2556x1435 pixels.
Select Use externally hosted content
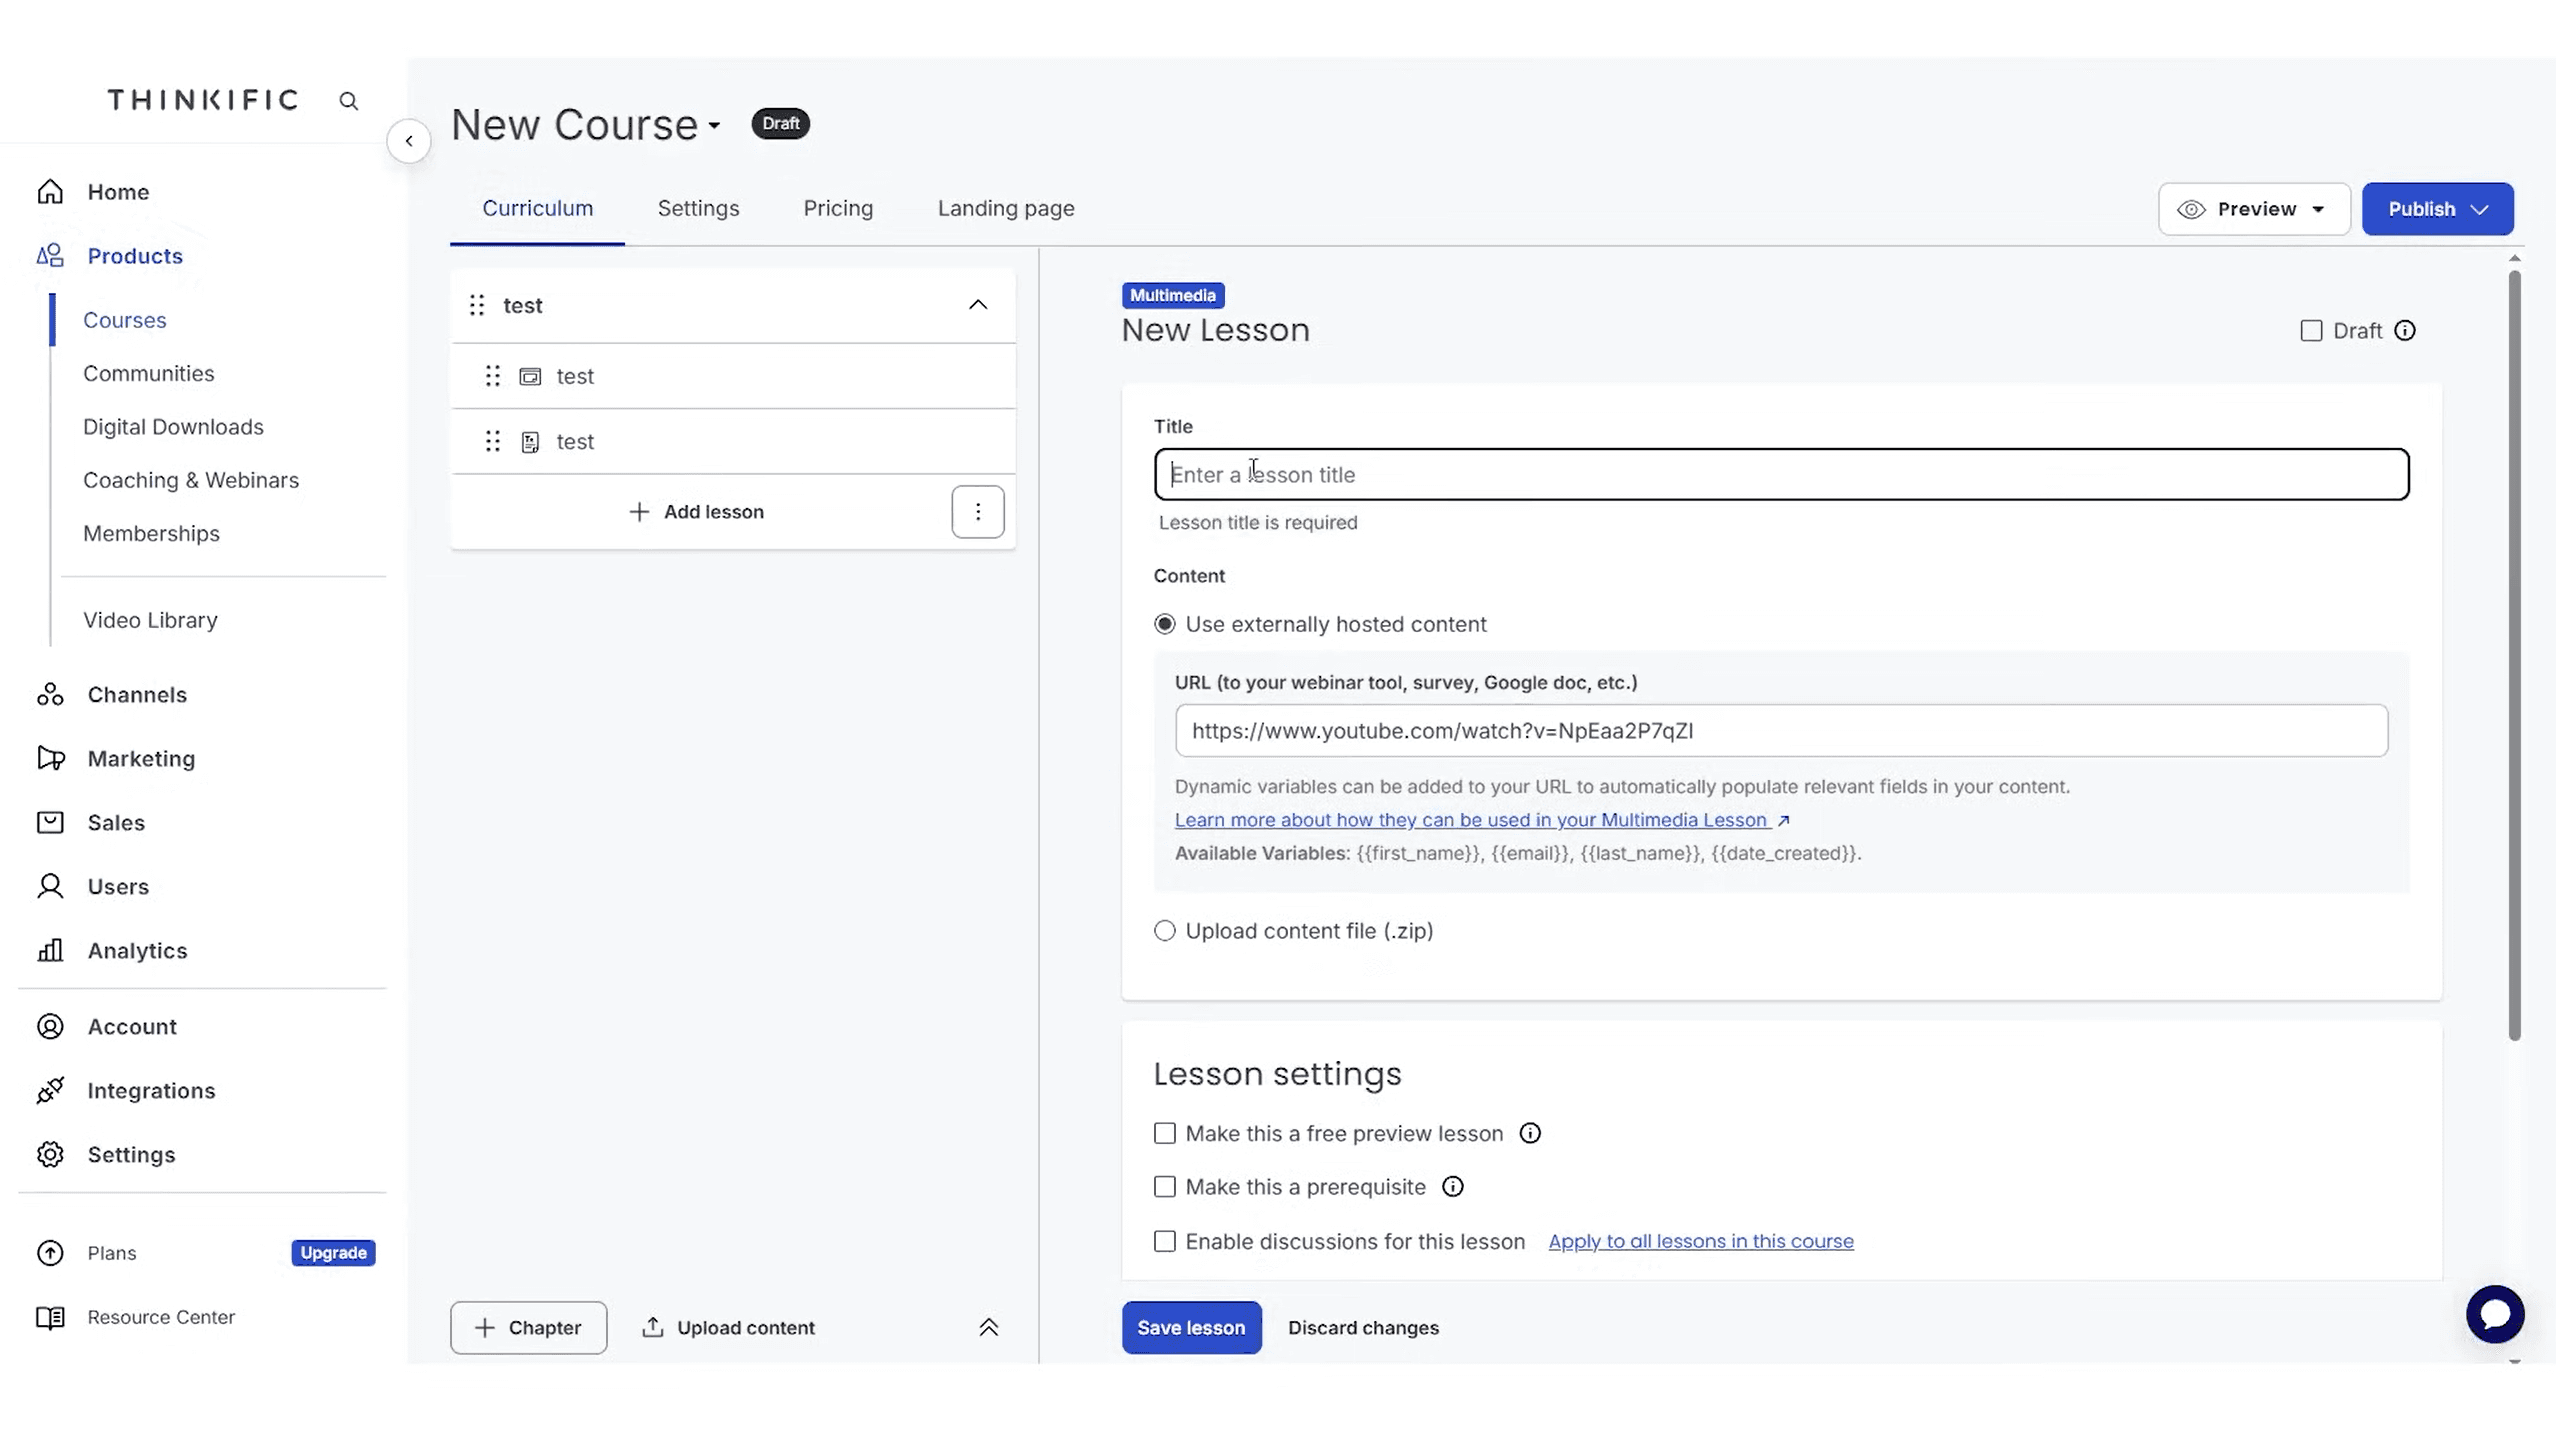coord(1164,623)
